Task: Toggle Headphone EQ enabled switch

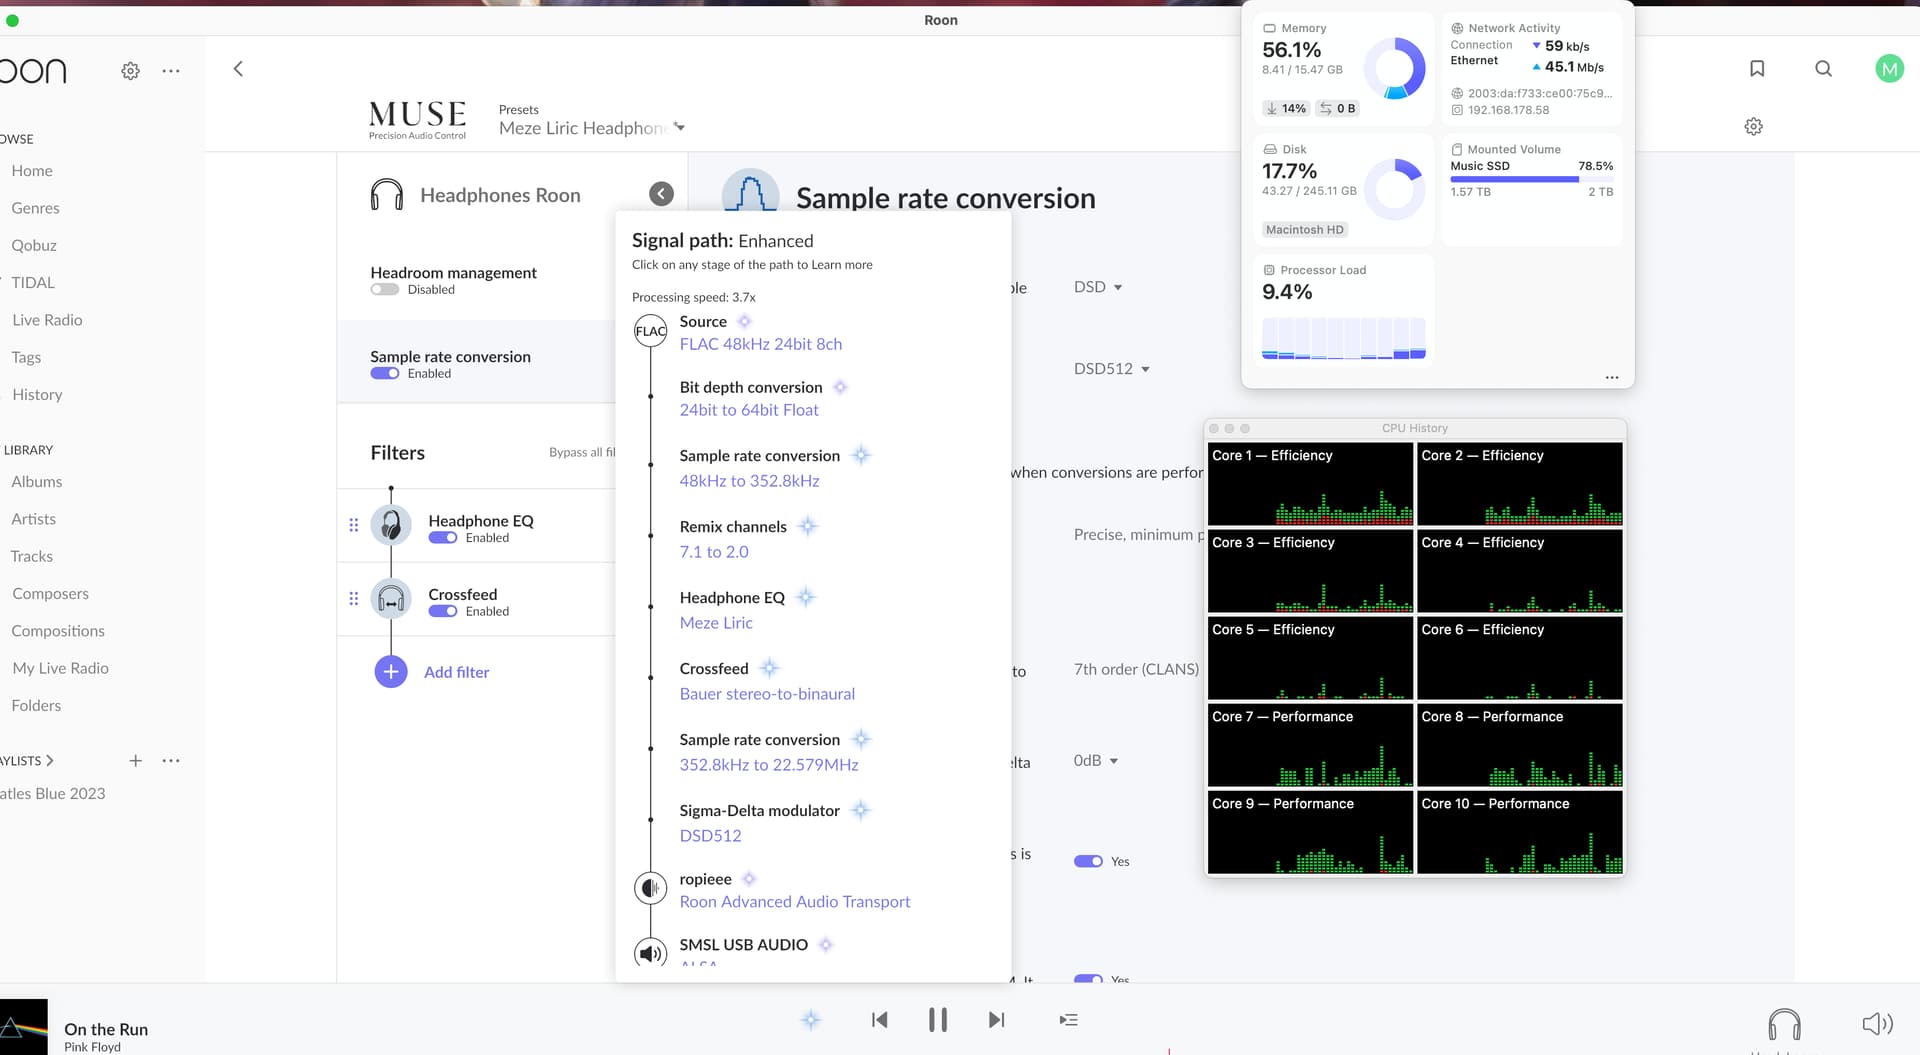Action: pos(443,538)
